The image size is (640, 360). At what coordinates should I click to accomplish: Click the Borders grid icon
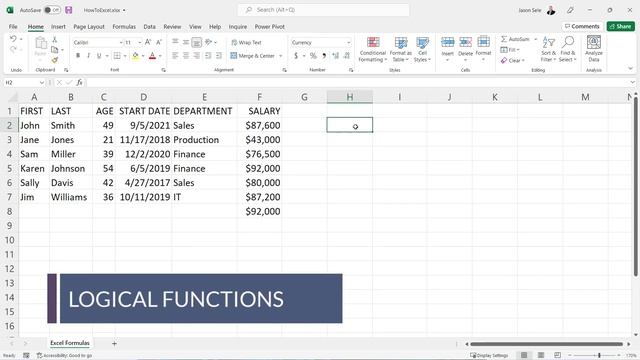tap(117, 56)
